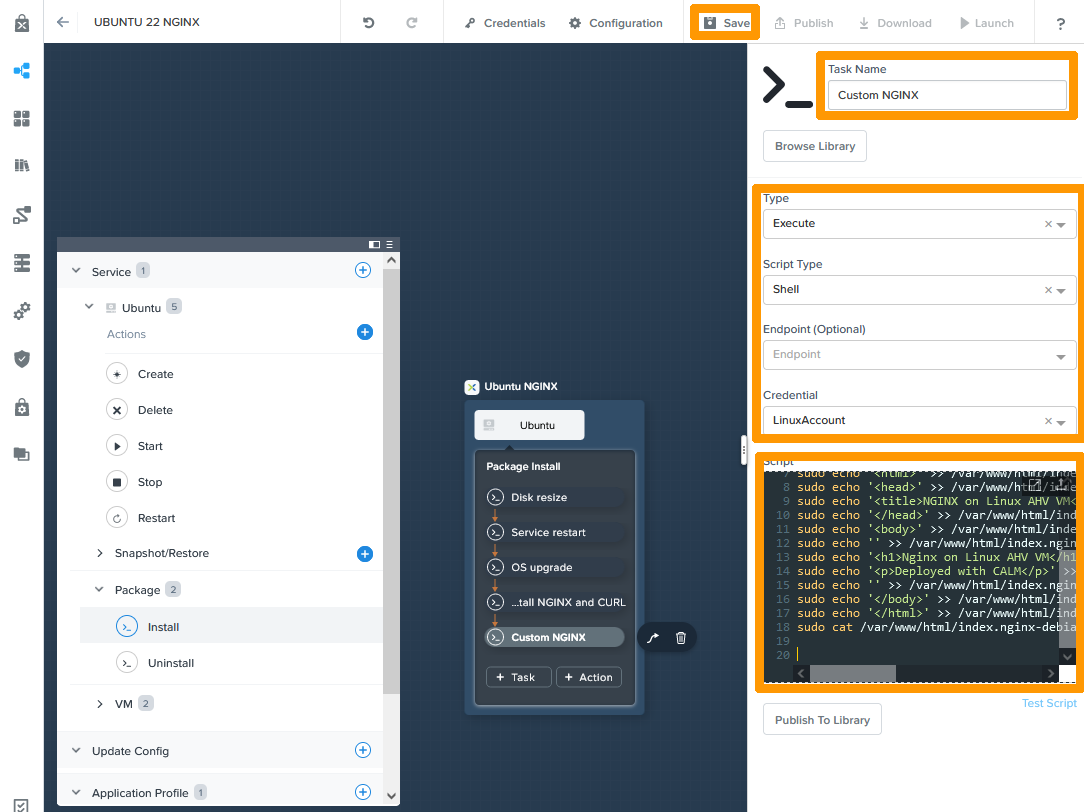1084x812 pixels.
Task: Delete Custom NGINX task with trash icon
Action: (681, 638)
